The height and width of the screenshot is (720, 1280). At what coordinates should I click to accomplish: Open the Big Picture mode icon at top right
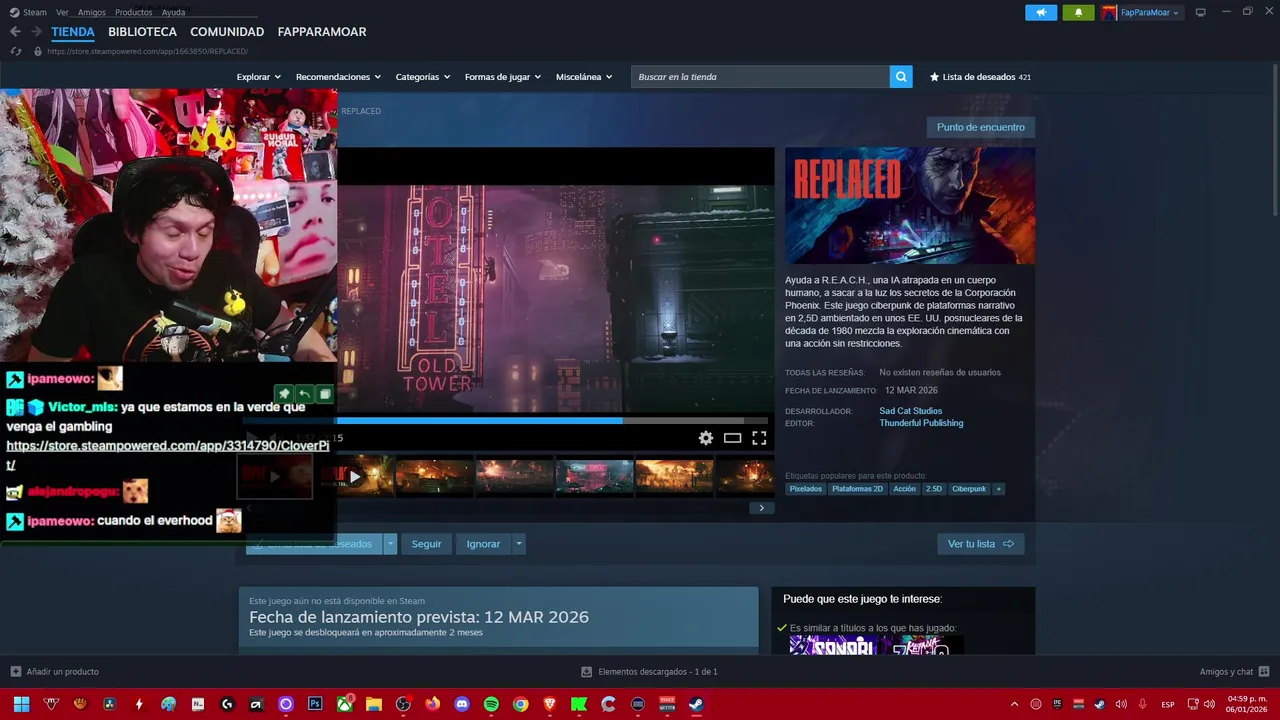(1200, 12)
